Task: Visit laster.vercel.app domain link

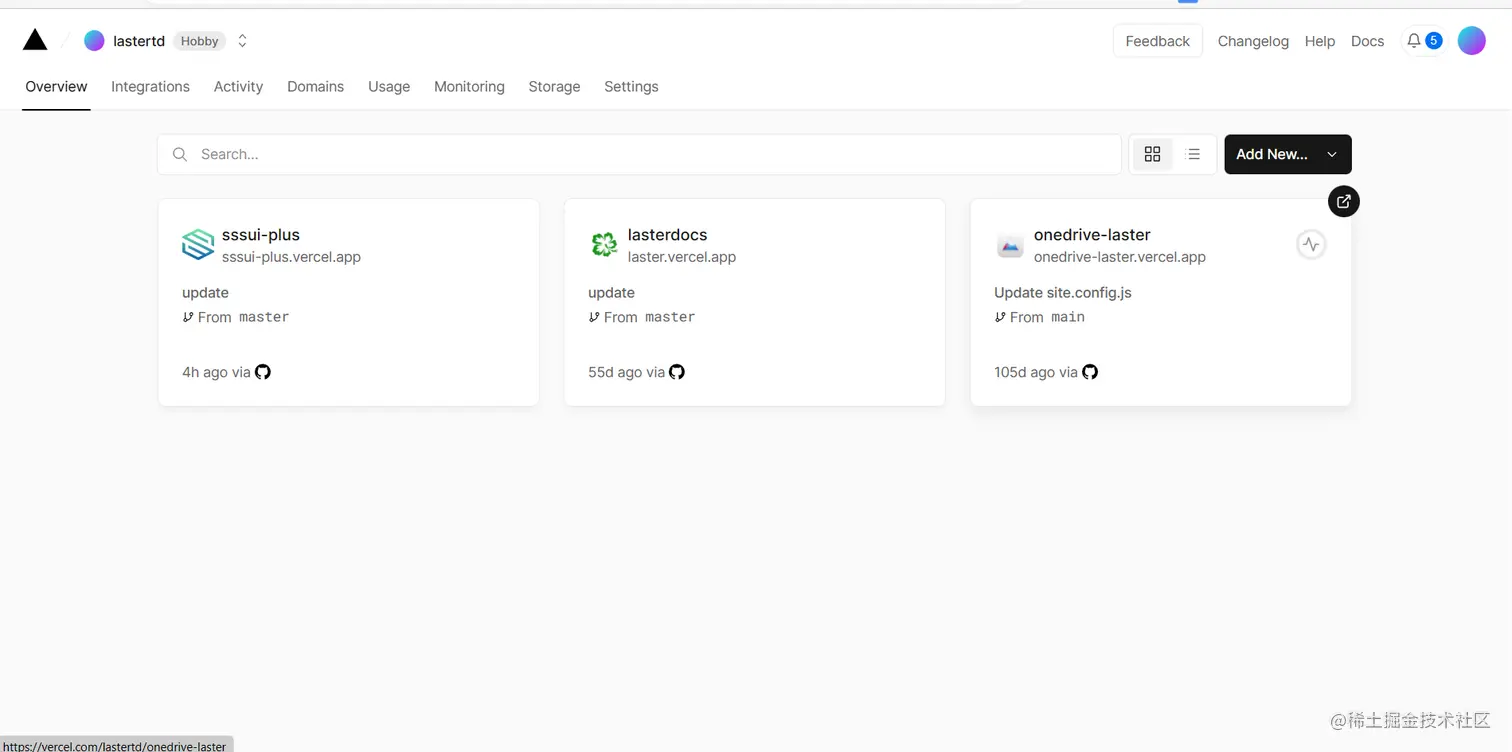Action: point(682,257)
